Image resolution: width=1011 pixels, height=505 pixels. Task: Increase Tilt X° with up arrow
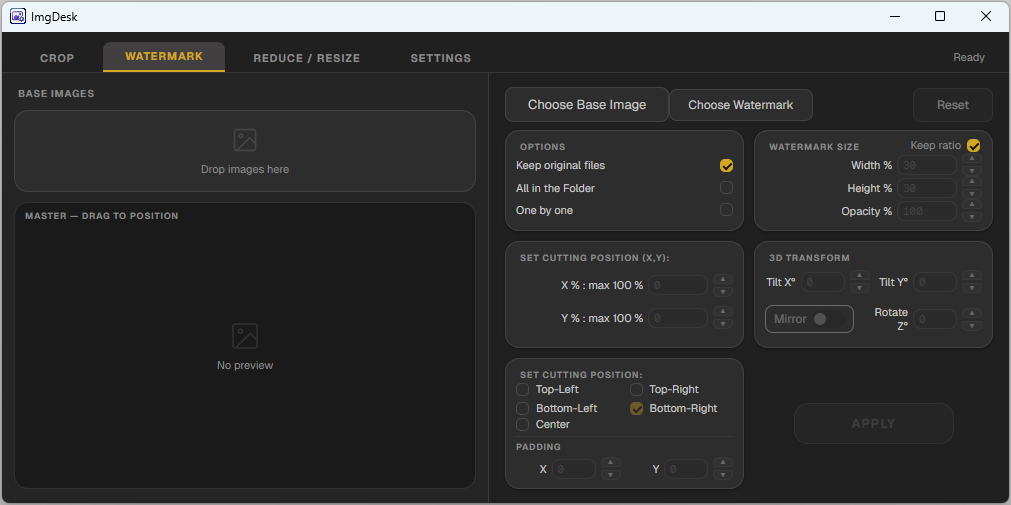[860, 276]
